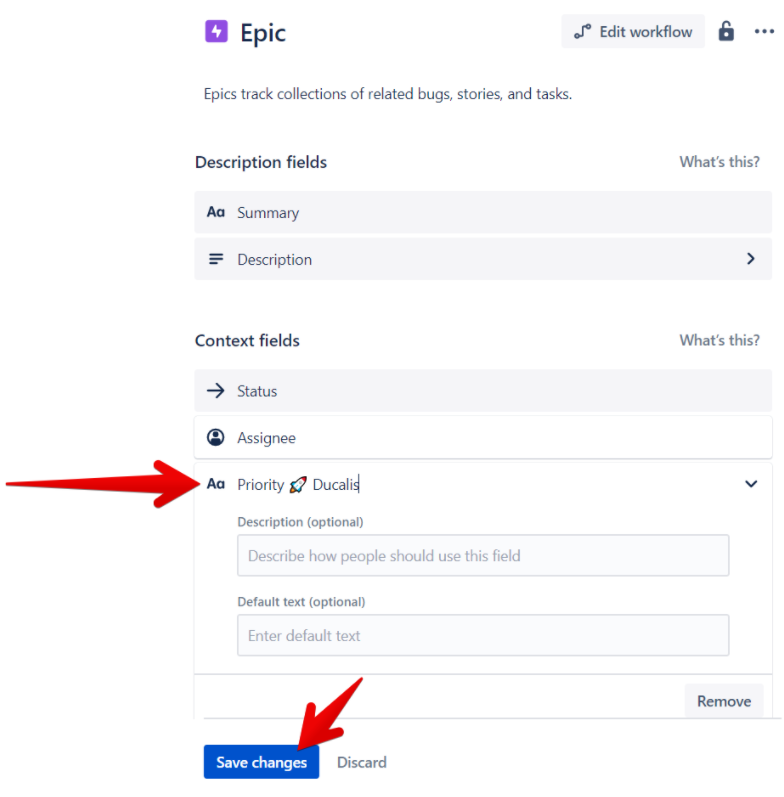The height and width of the screenshot is (797, 784).
Task: Click the Assignee person icon
Action: (x=216, y=437)
